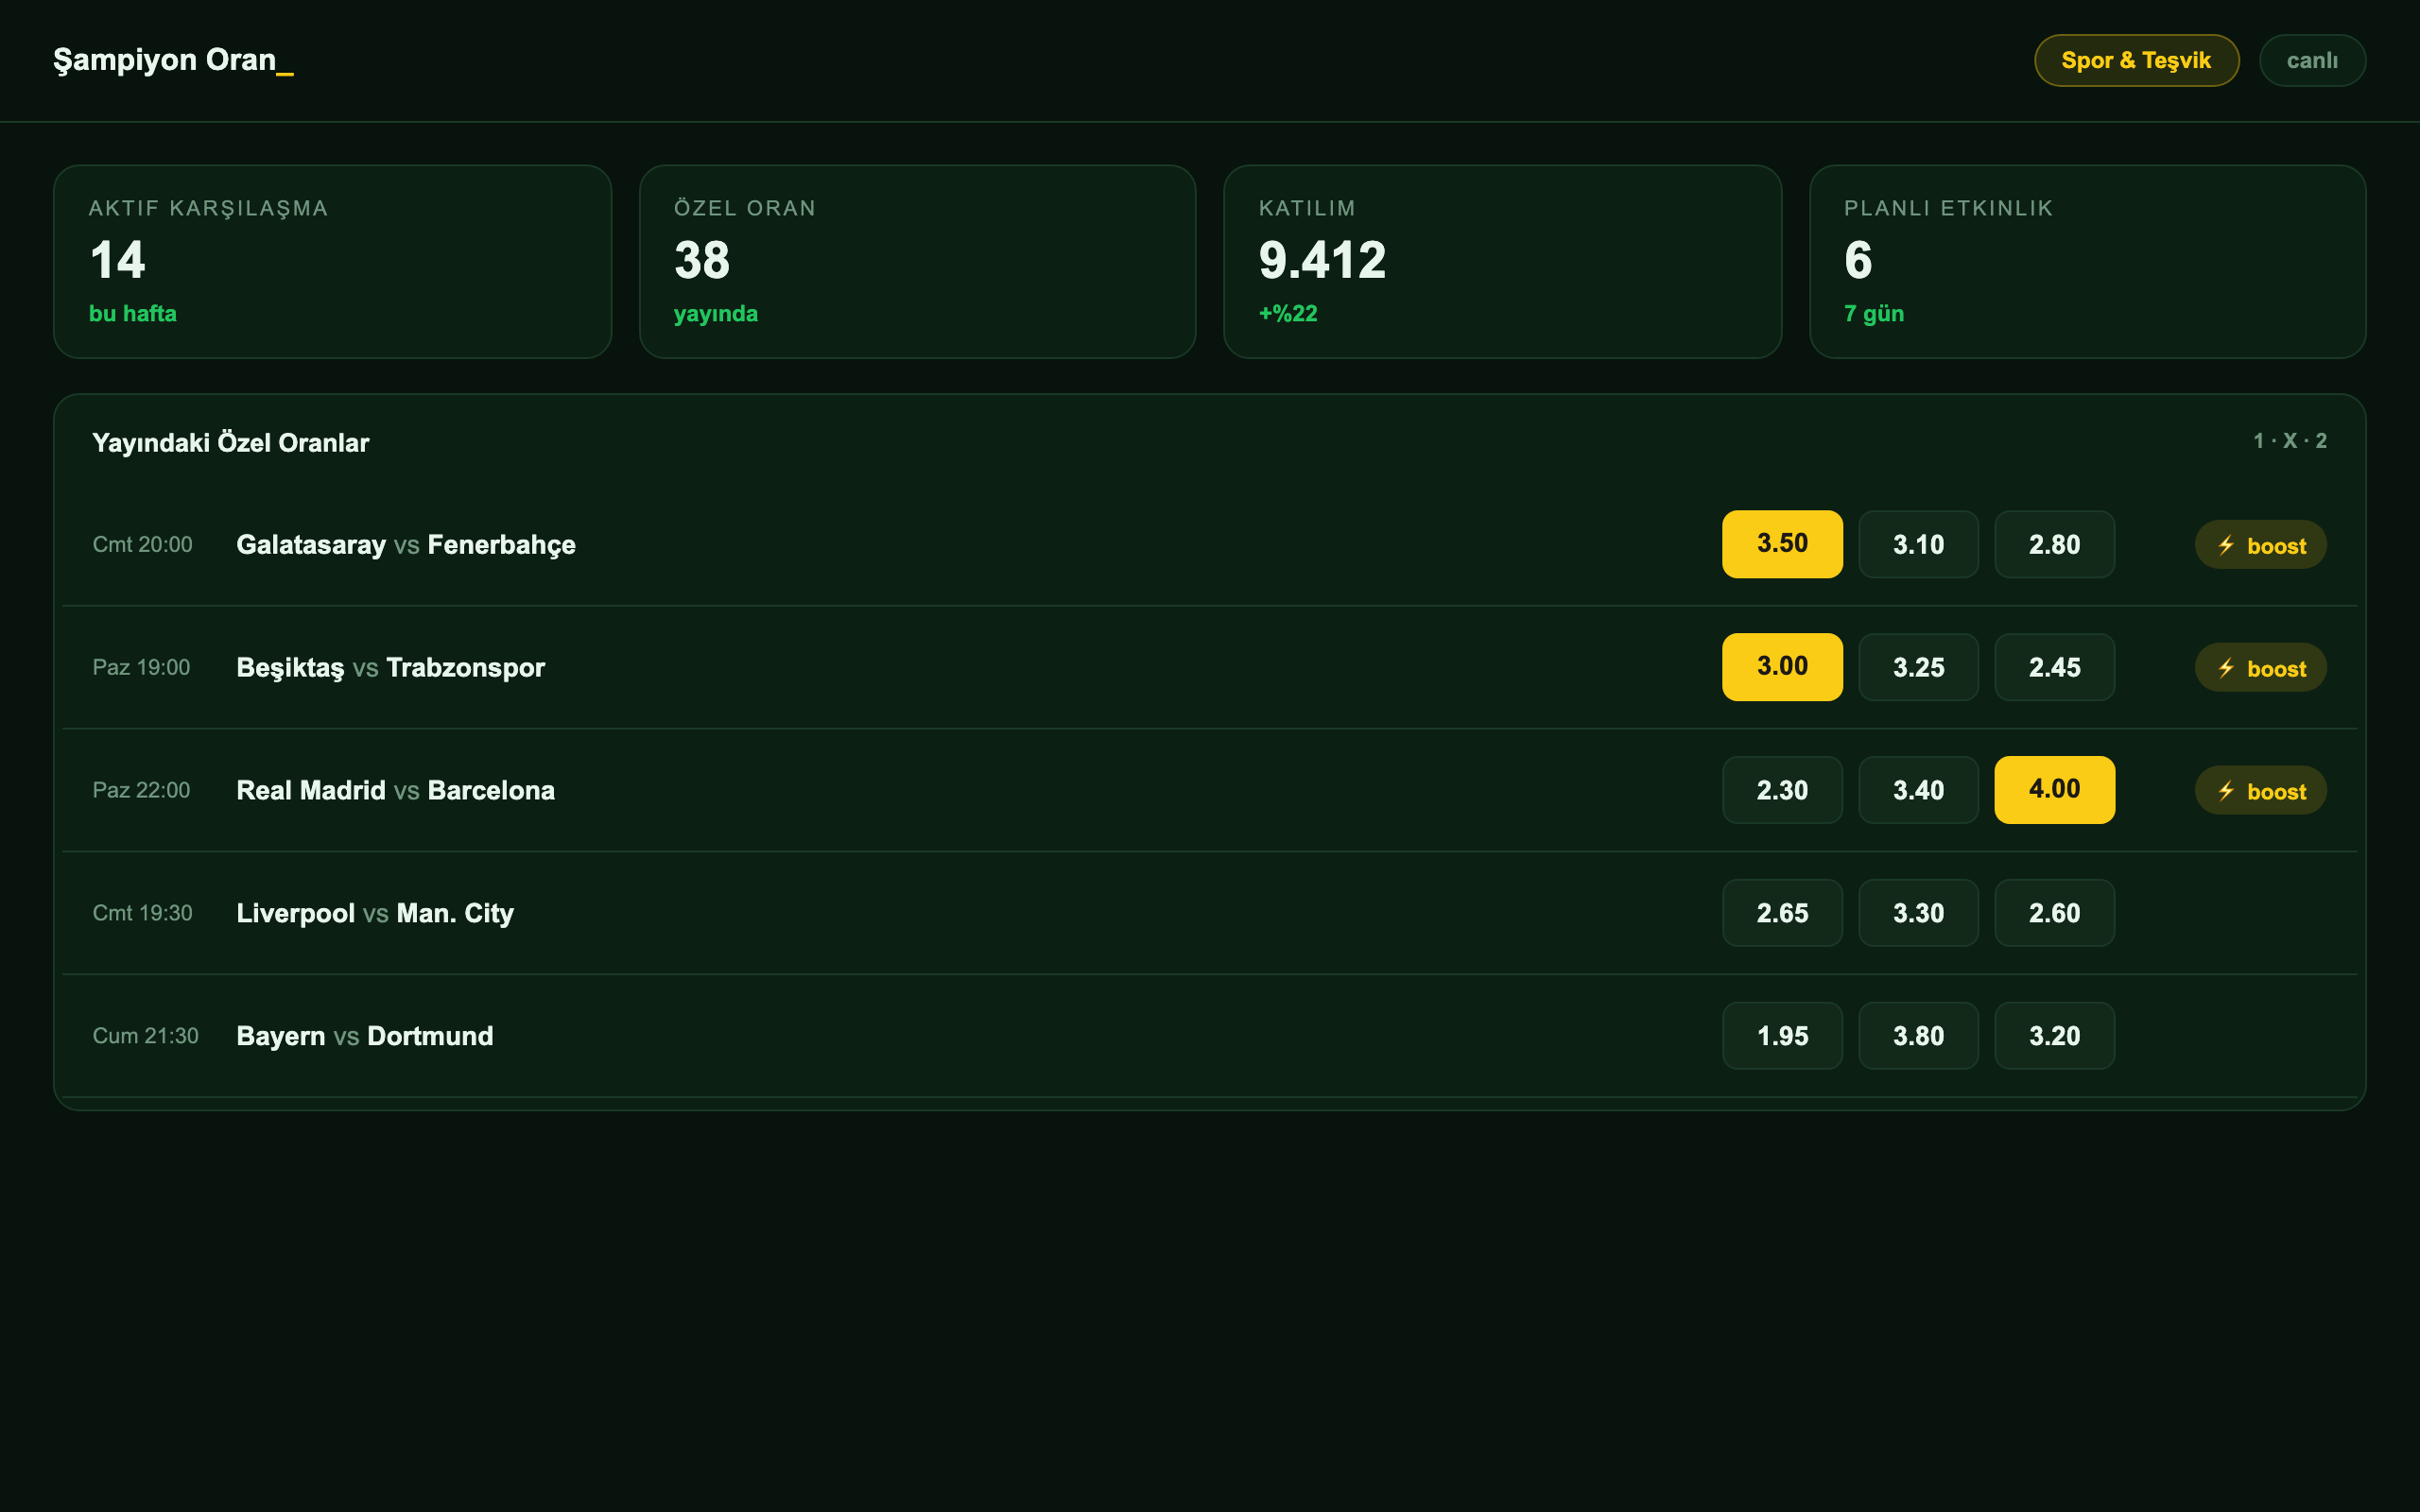Open the Bayern vs Dortmund match row
This screenshot has height=1512, width=2420.
coord(1209,1036)
